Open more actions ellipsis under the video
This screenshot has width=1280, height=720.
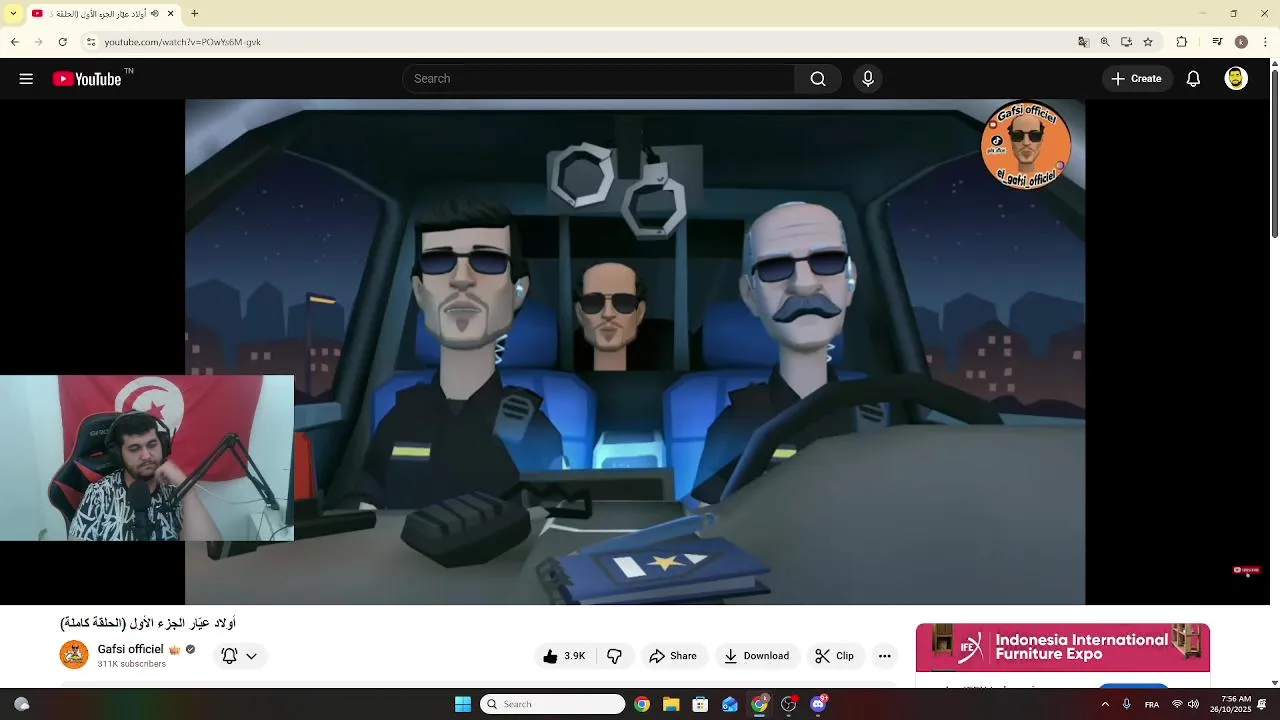tap(884, 656)
